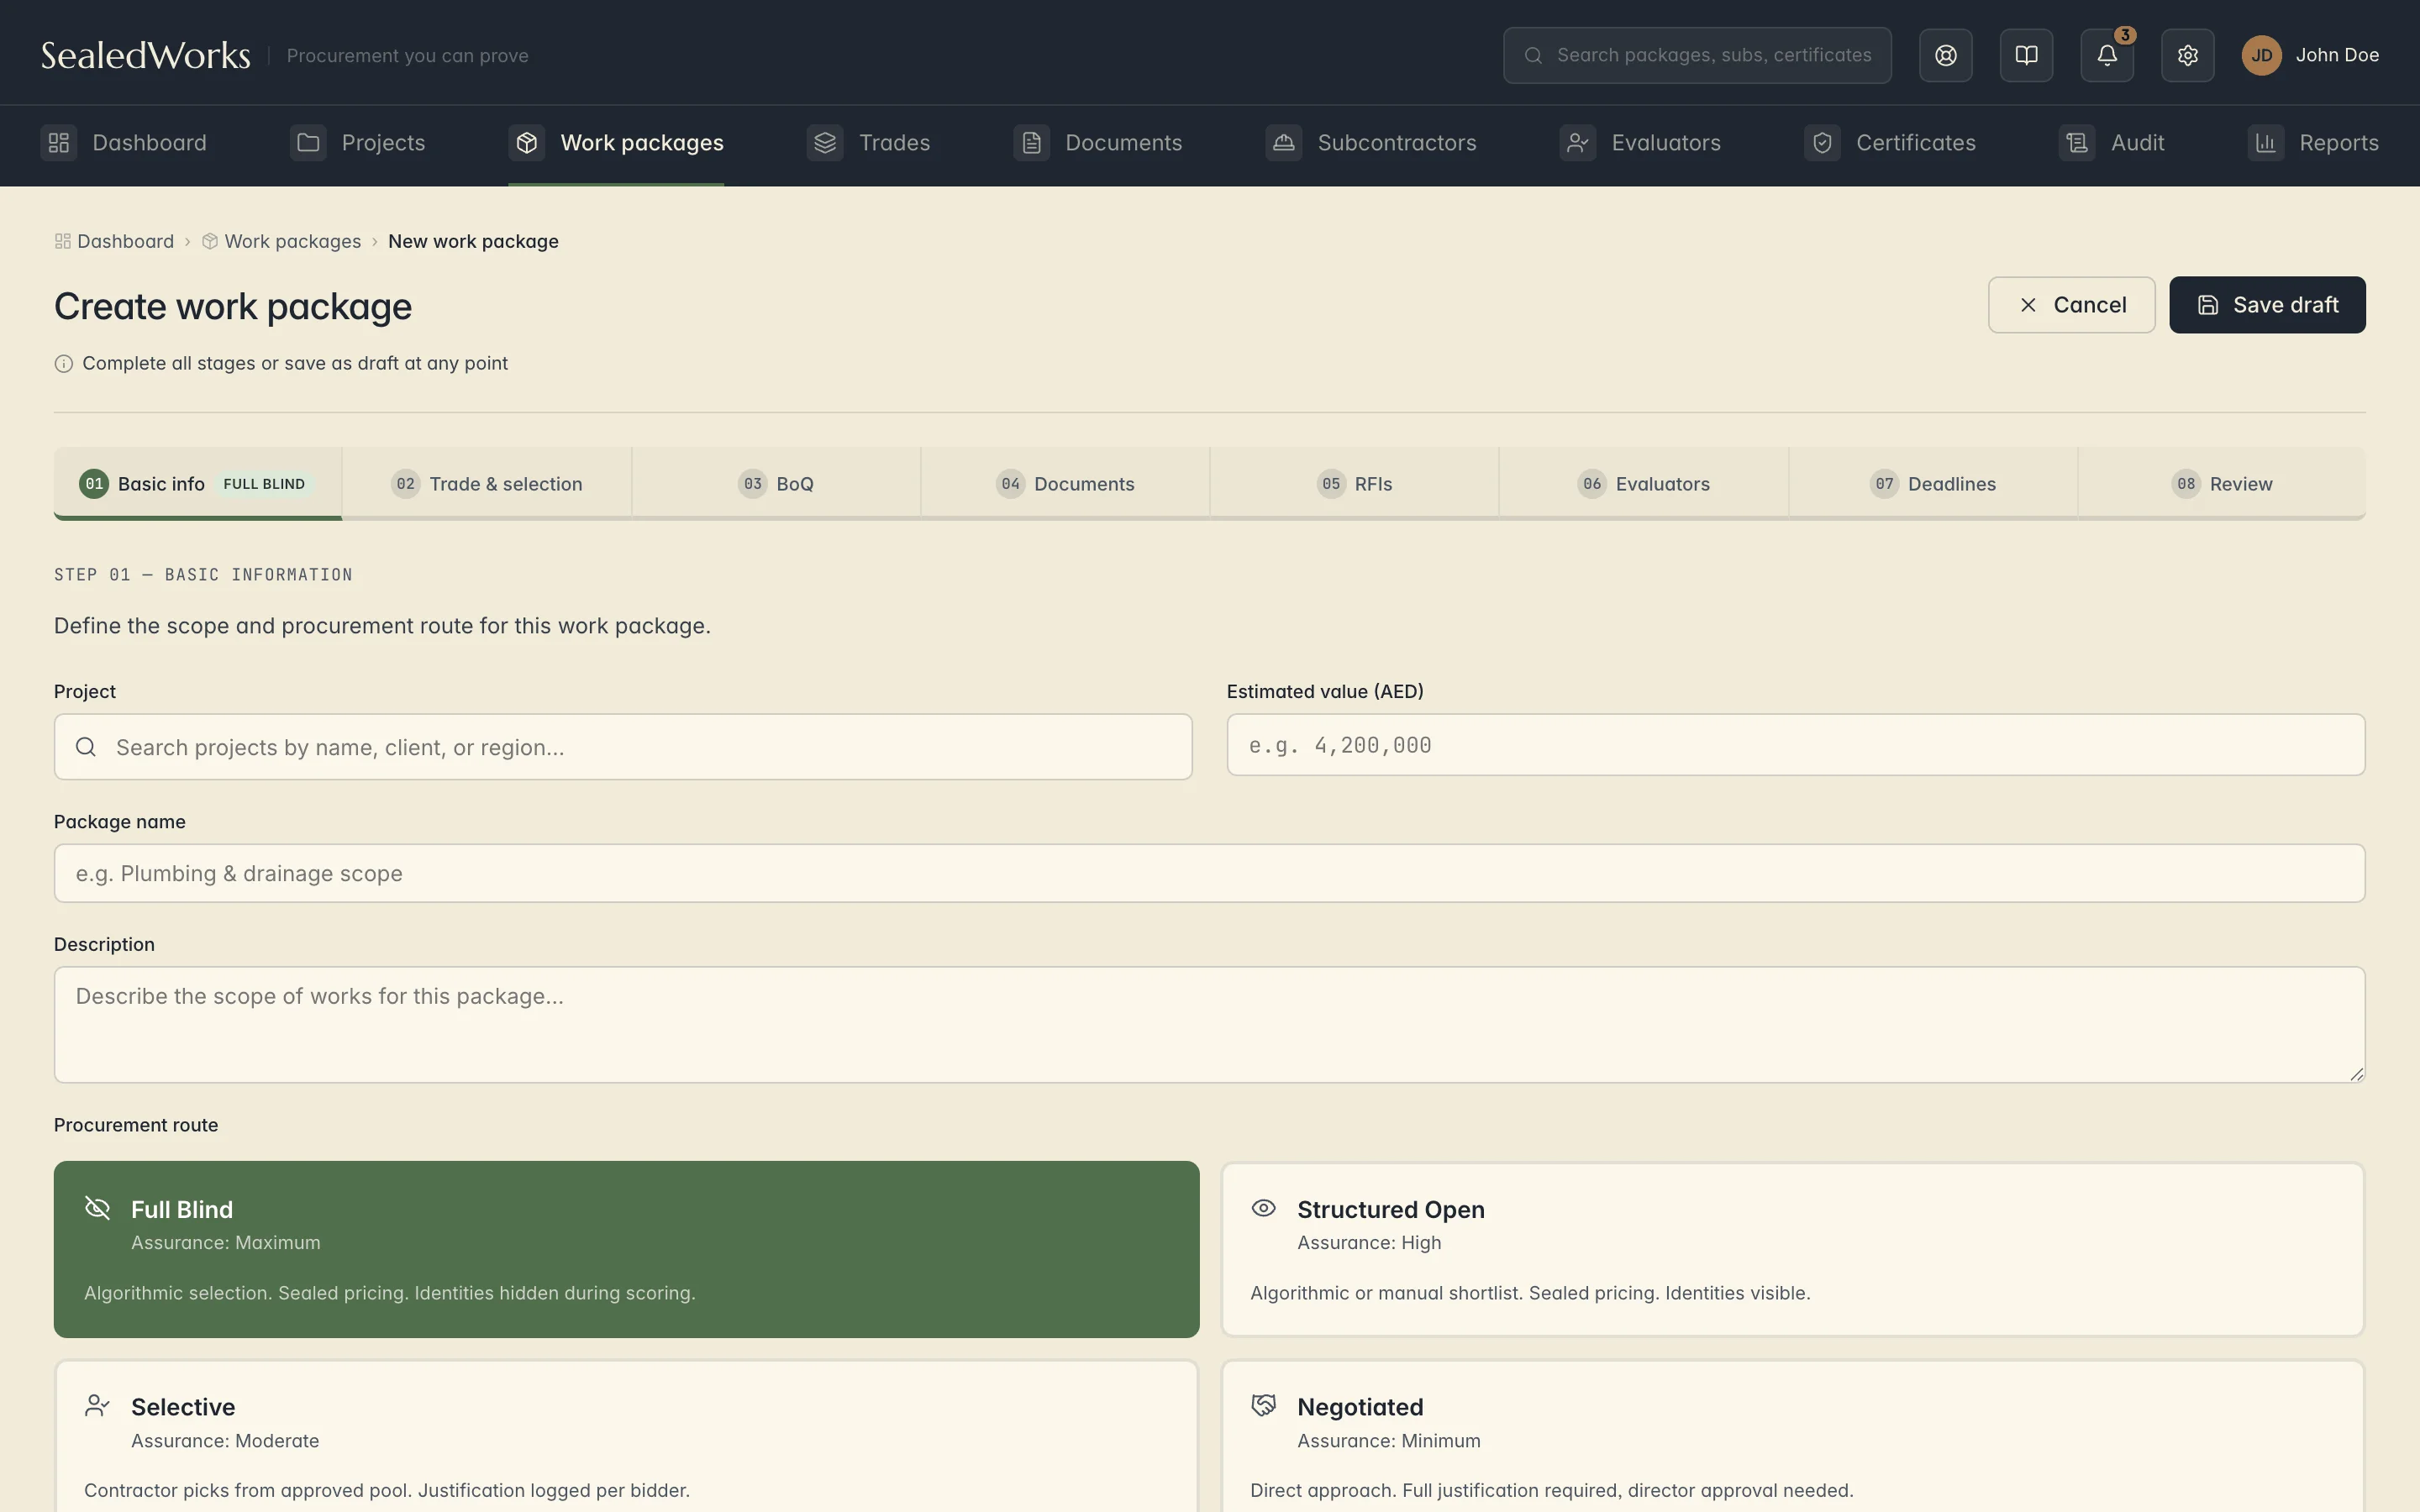Viewport: 2420px width, 1512px height.
Task: Click the info icon beside stage hint
Action: click(63, 364)
